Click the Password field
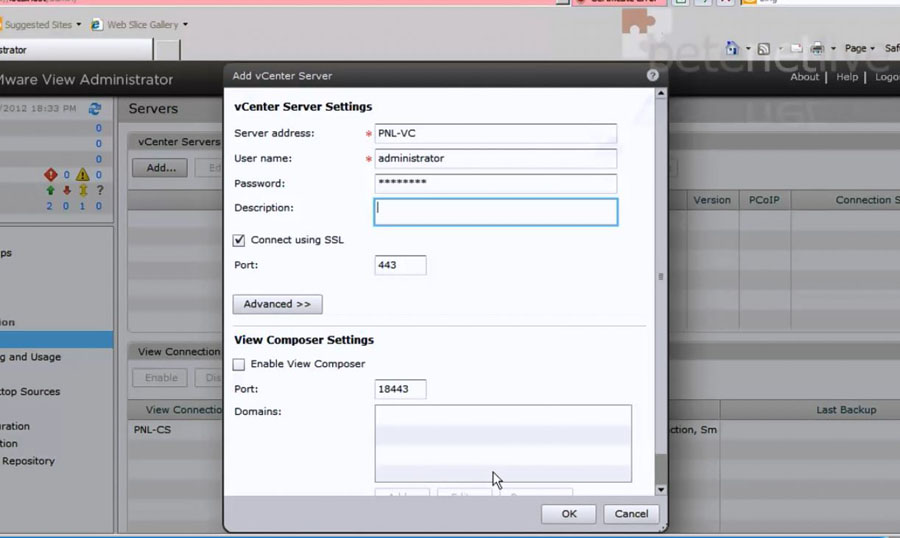900x538 pixels. (x=495, y=183)
